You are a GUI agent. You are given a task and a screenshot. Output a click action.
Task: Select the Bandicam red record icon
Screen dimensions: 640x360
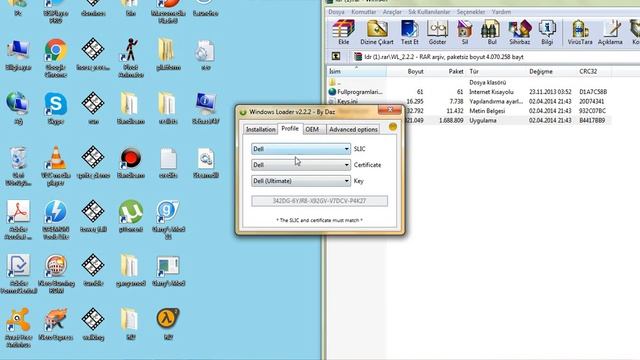[x=131, y=162]
